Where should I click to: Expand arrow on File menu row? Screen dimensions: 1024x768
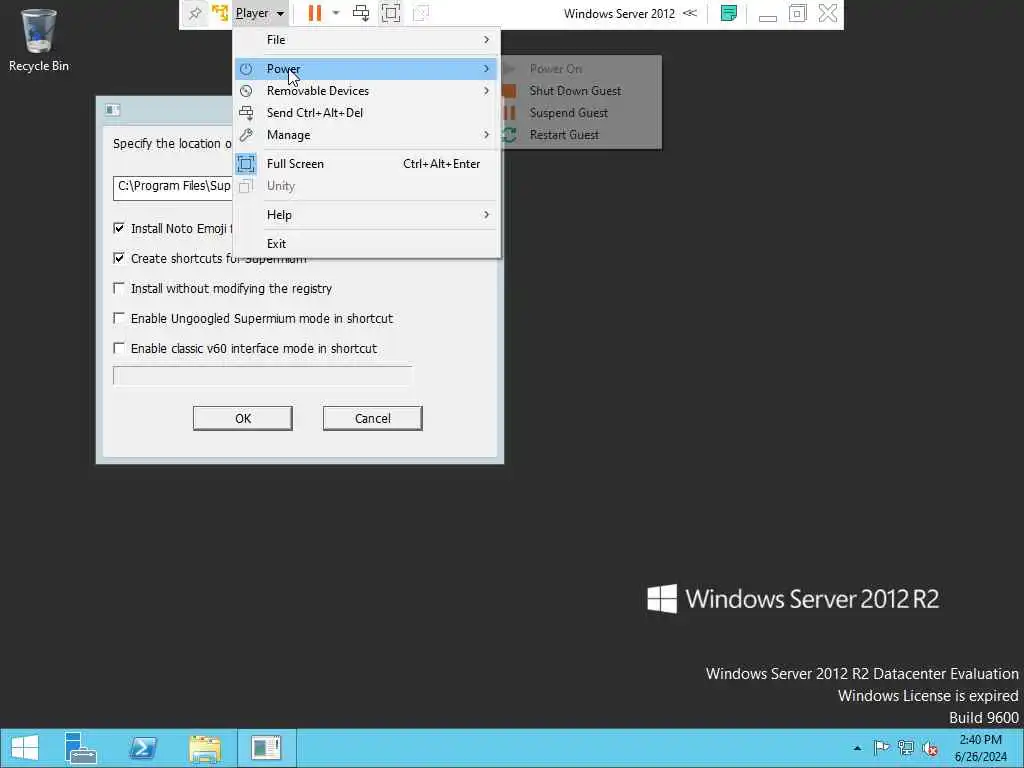click(487, 40)
